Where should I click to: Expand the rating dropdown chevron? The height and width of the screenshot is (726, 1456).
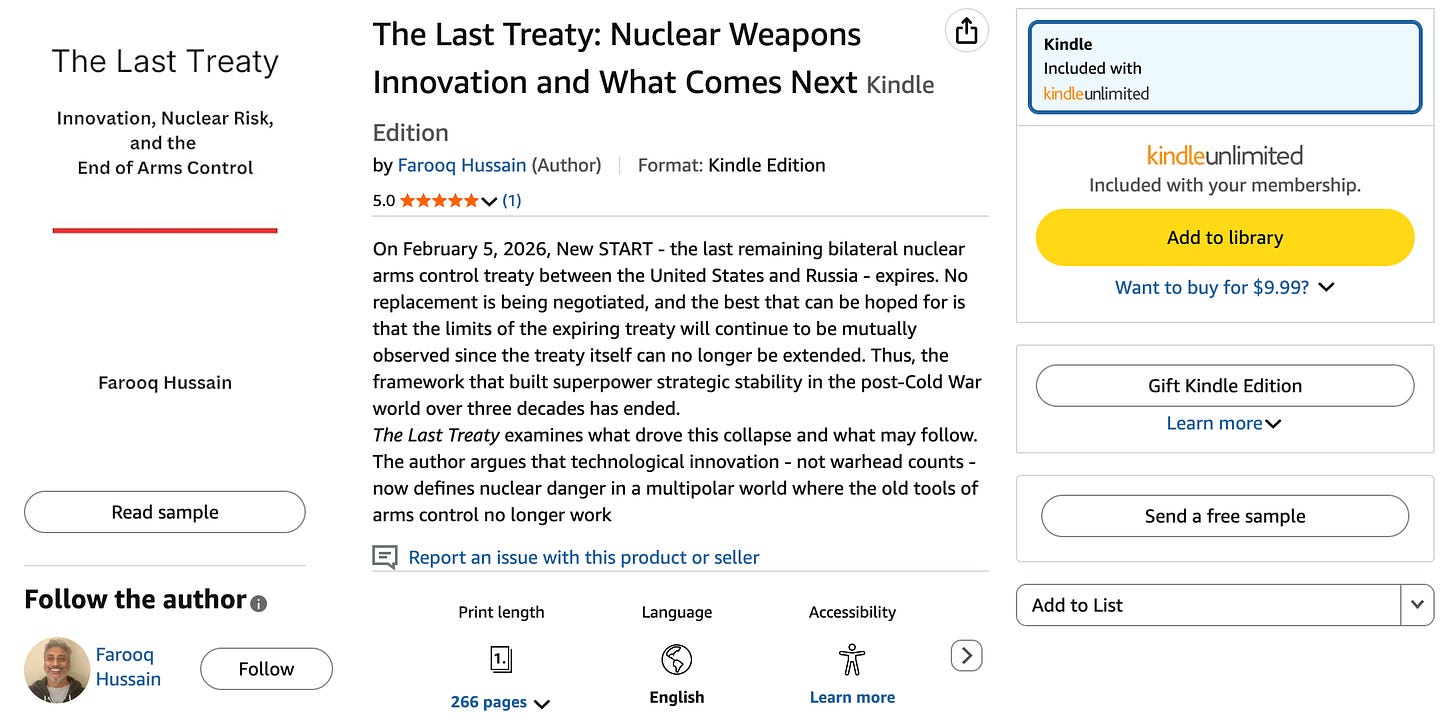[x=489, y=201]
